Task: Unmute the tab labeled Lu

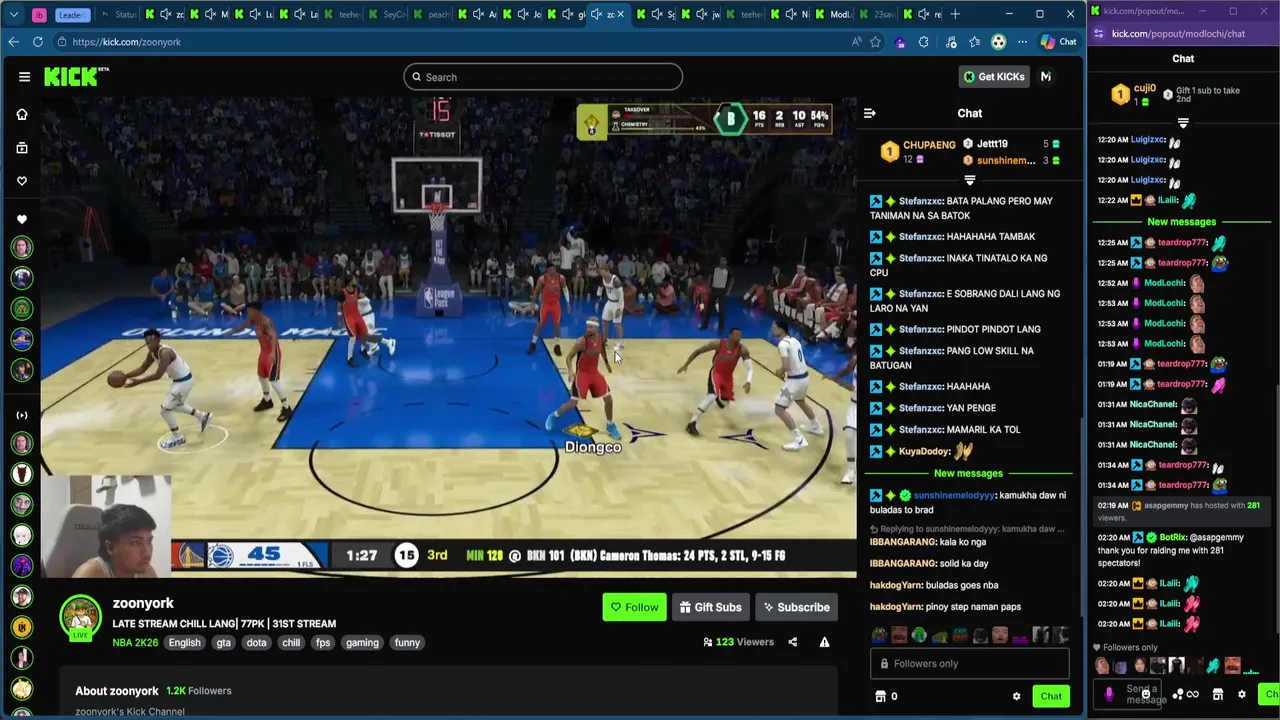Action: [x=255, y=14]
